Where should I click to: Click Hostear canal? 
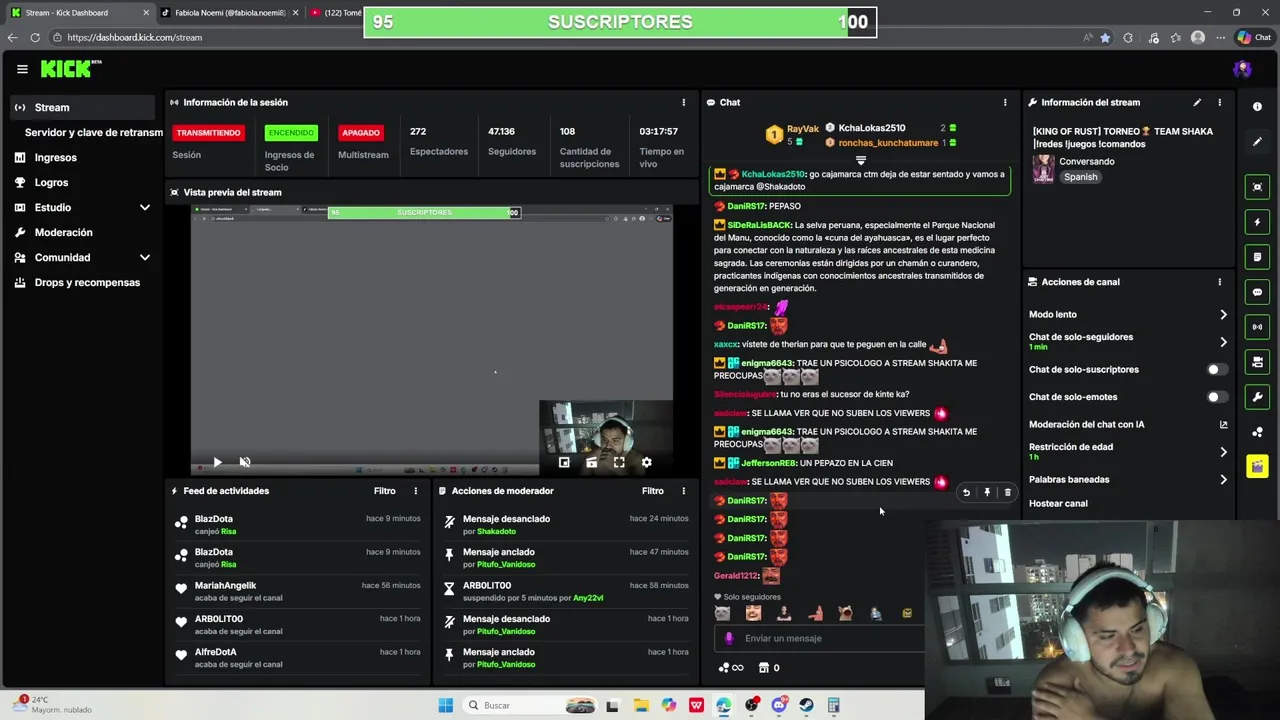click(x=1058, y=503)
